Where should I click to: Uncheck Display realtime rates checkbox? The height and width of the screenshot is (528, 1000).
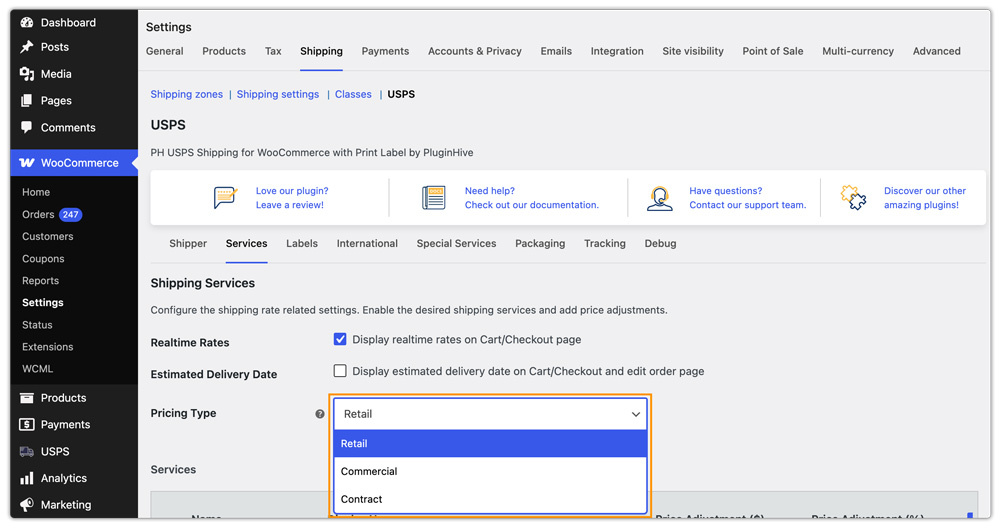(340, 339)
